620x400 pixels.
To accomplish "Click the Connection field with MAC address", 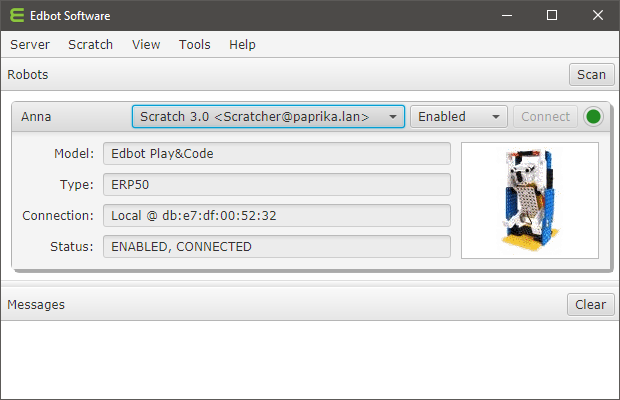I will point(277,215).
